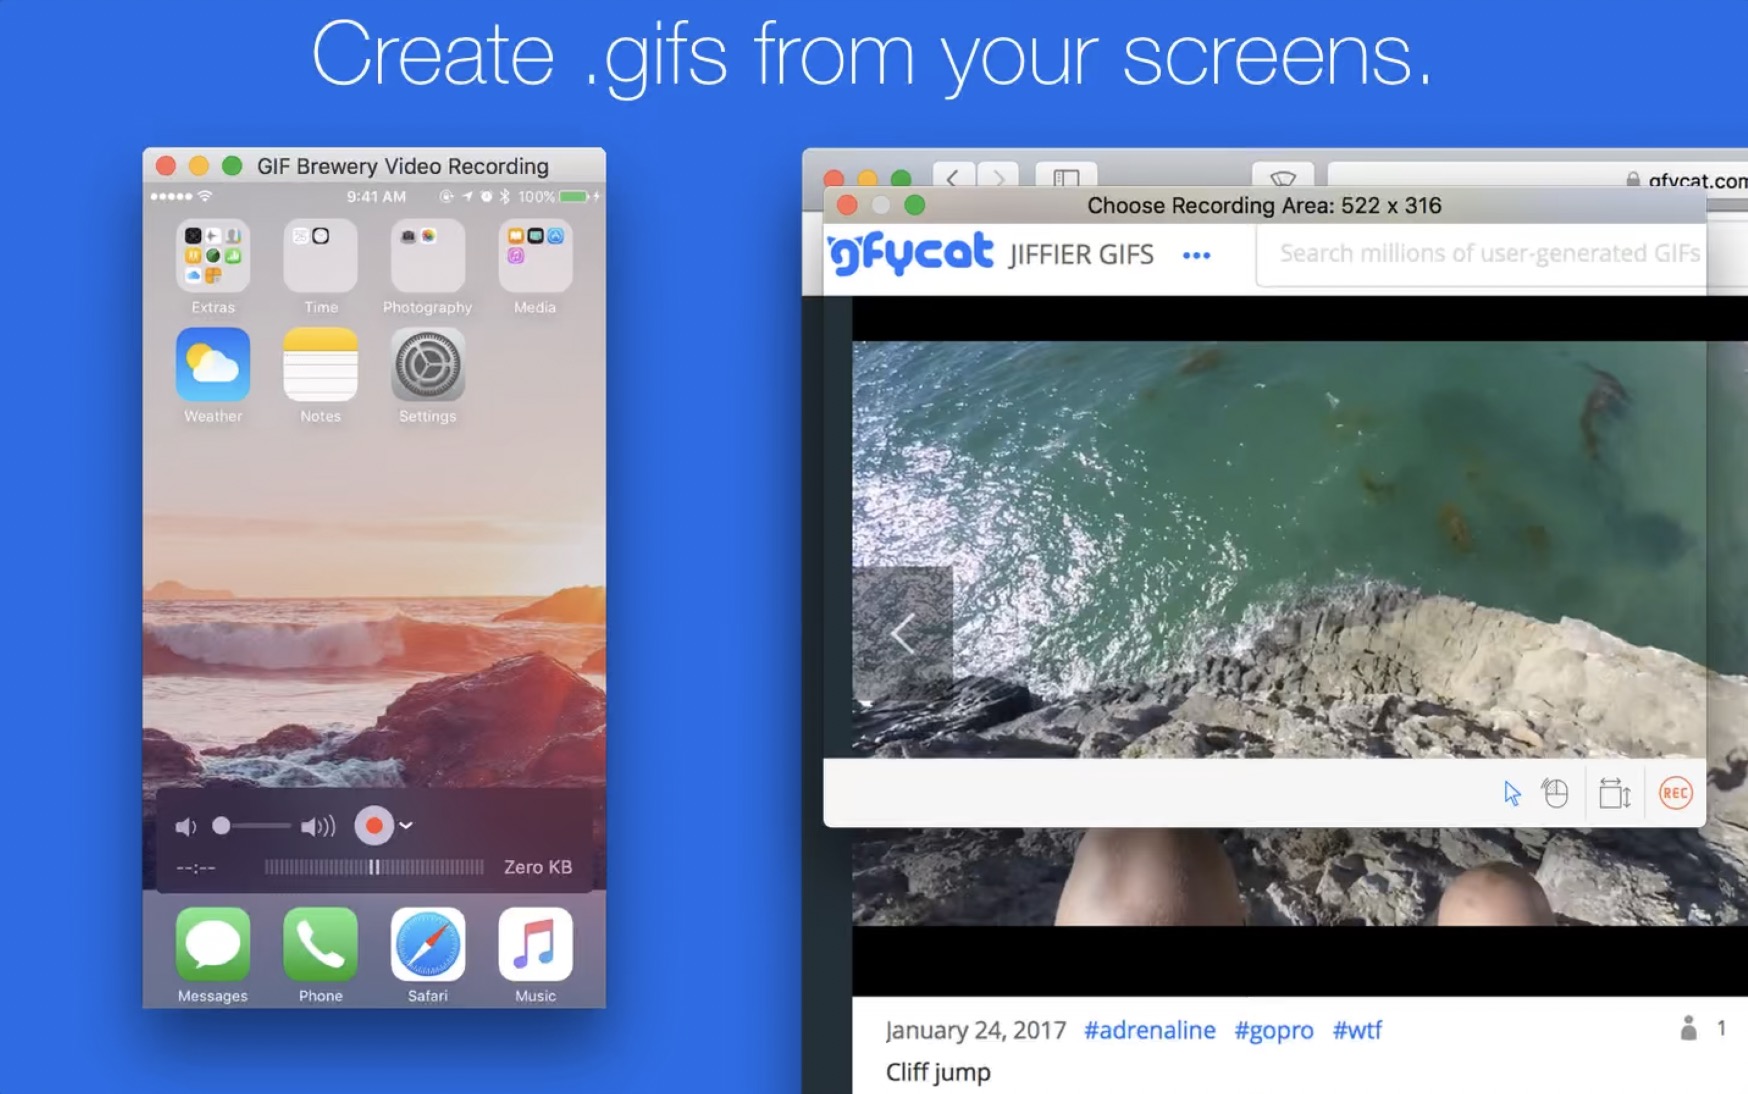Click the iPhone Wi-Fi status icon
The width and height of the screenshot is (1748, 1094).
click(205, 197)
